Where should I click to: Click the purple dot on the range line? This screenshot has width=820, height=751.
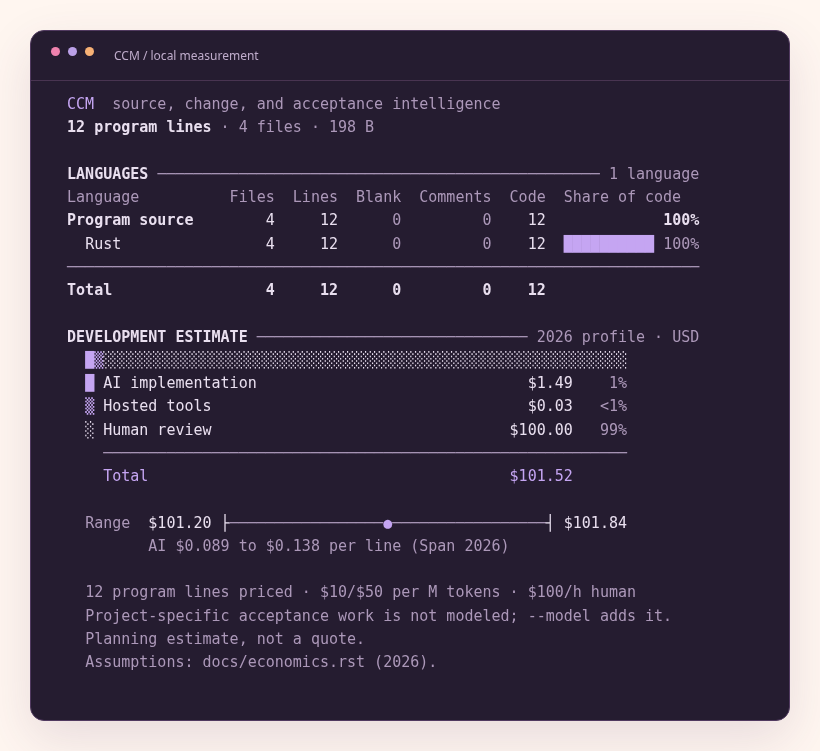click(x=388, y=524)
